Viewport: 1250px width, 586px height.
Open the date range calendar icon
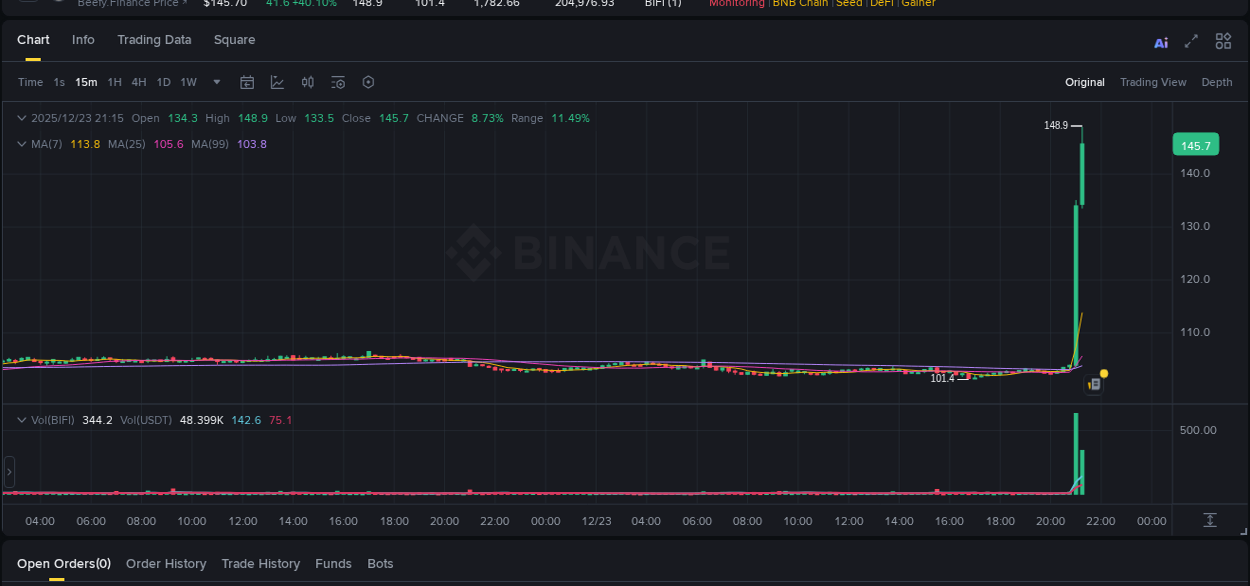[247, 82]
